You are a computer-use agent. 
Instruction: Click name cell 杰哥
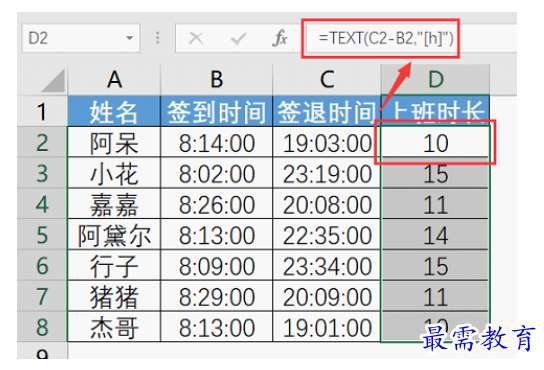114,327
